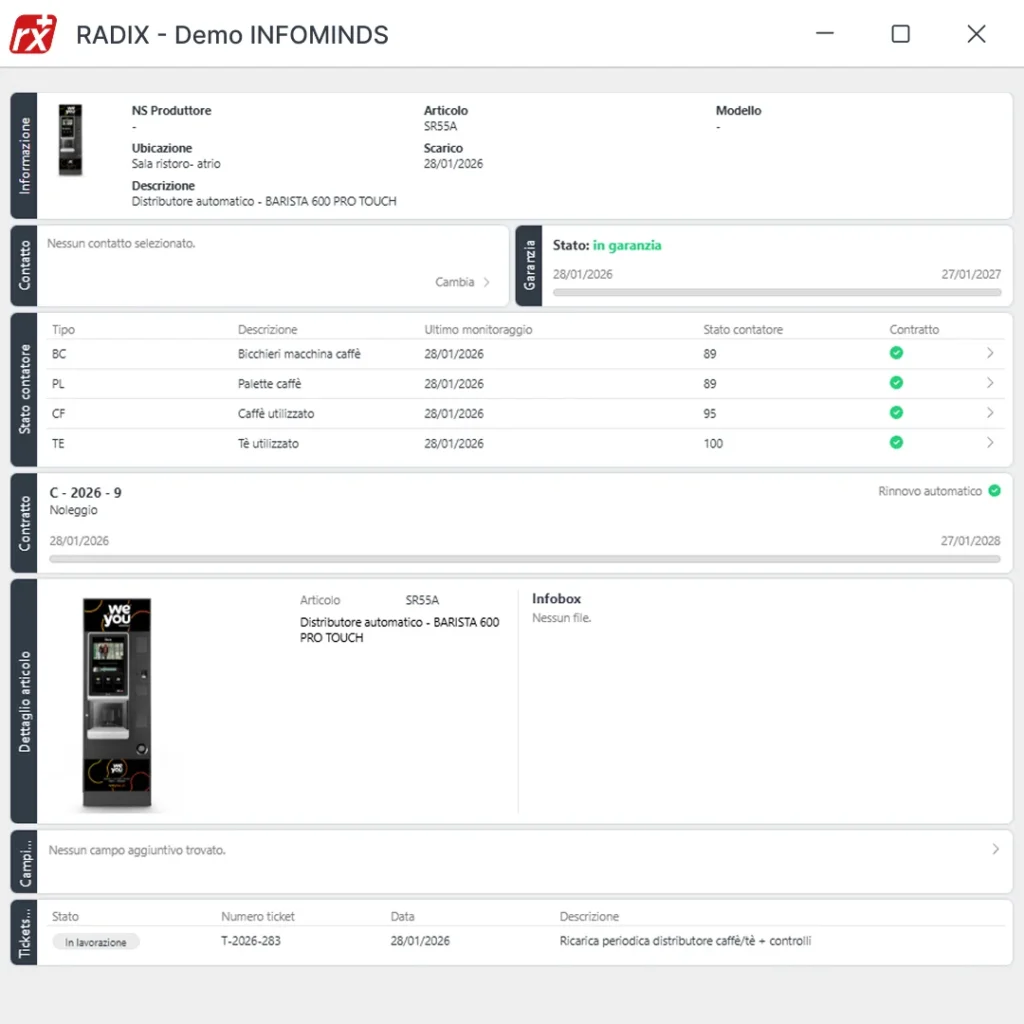The image size is (1024, 1024).
Task: Click green contract check for Caffè utilizzato
Action: click(896, 413)
